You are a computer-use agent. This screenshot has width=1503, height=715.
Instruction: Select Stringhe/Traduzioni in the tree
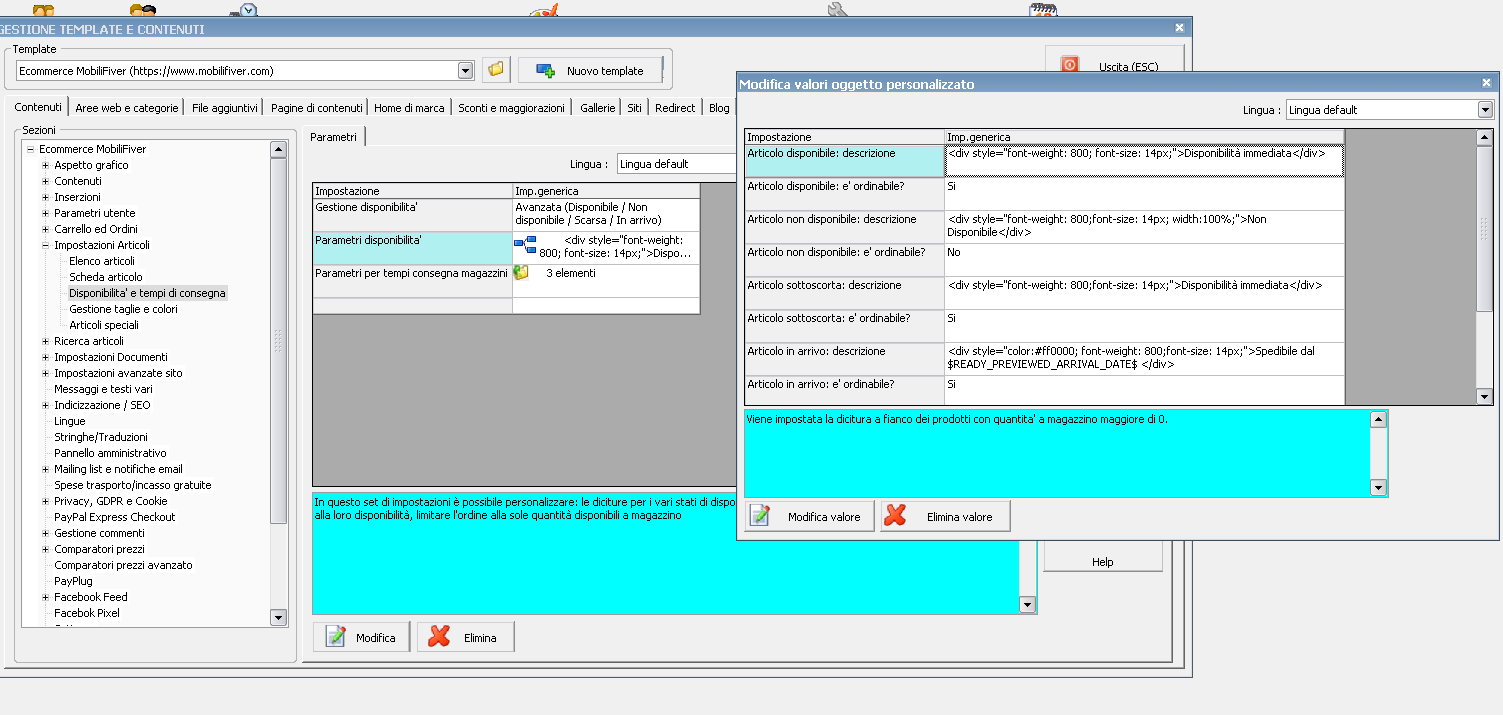coord(101,437)
